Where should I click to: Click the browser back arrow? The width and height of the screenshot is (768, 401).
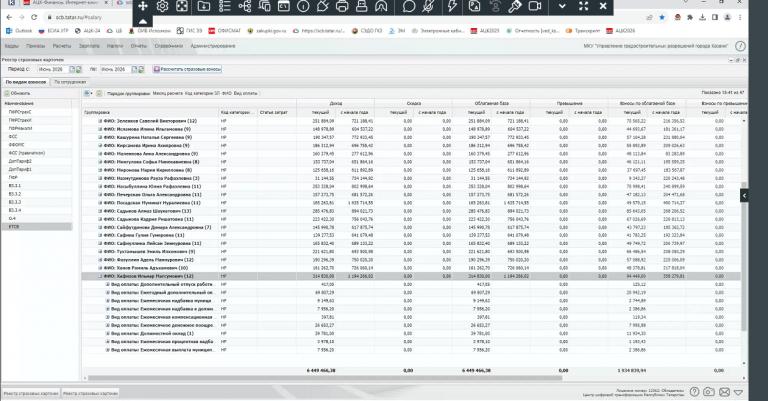[x=9, y=17]
